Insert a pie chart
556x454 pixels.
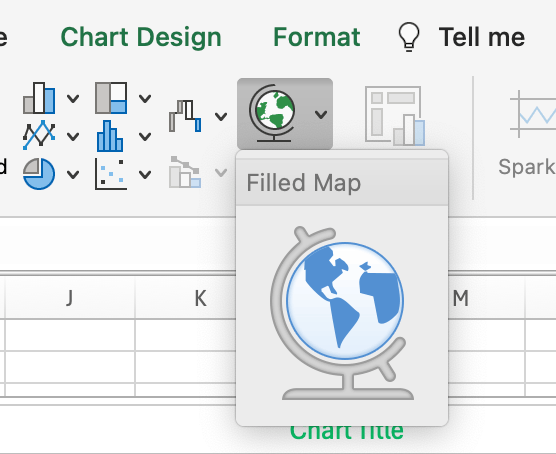pos(39,174)
